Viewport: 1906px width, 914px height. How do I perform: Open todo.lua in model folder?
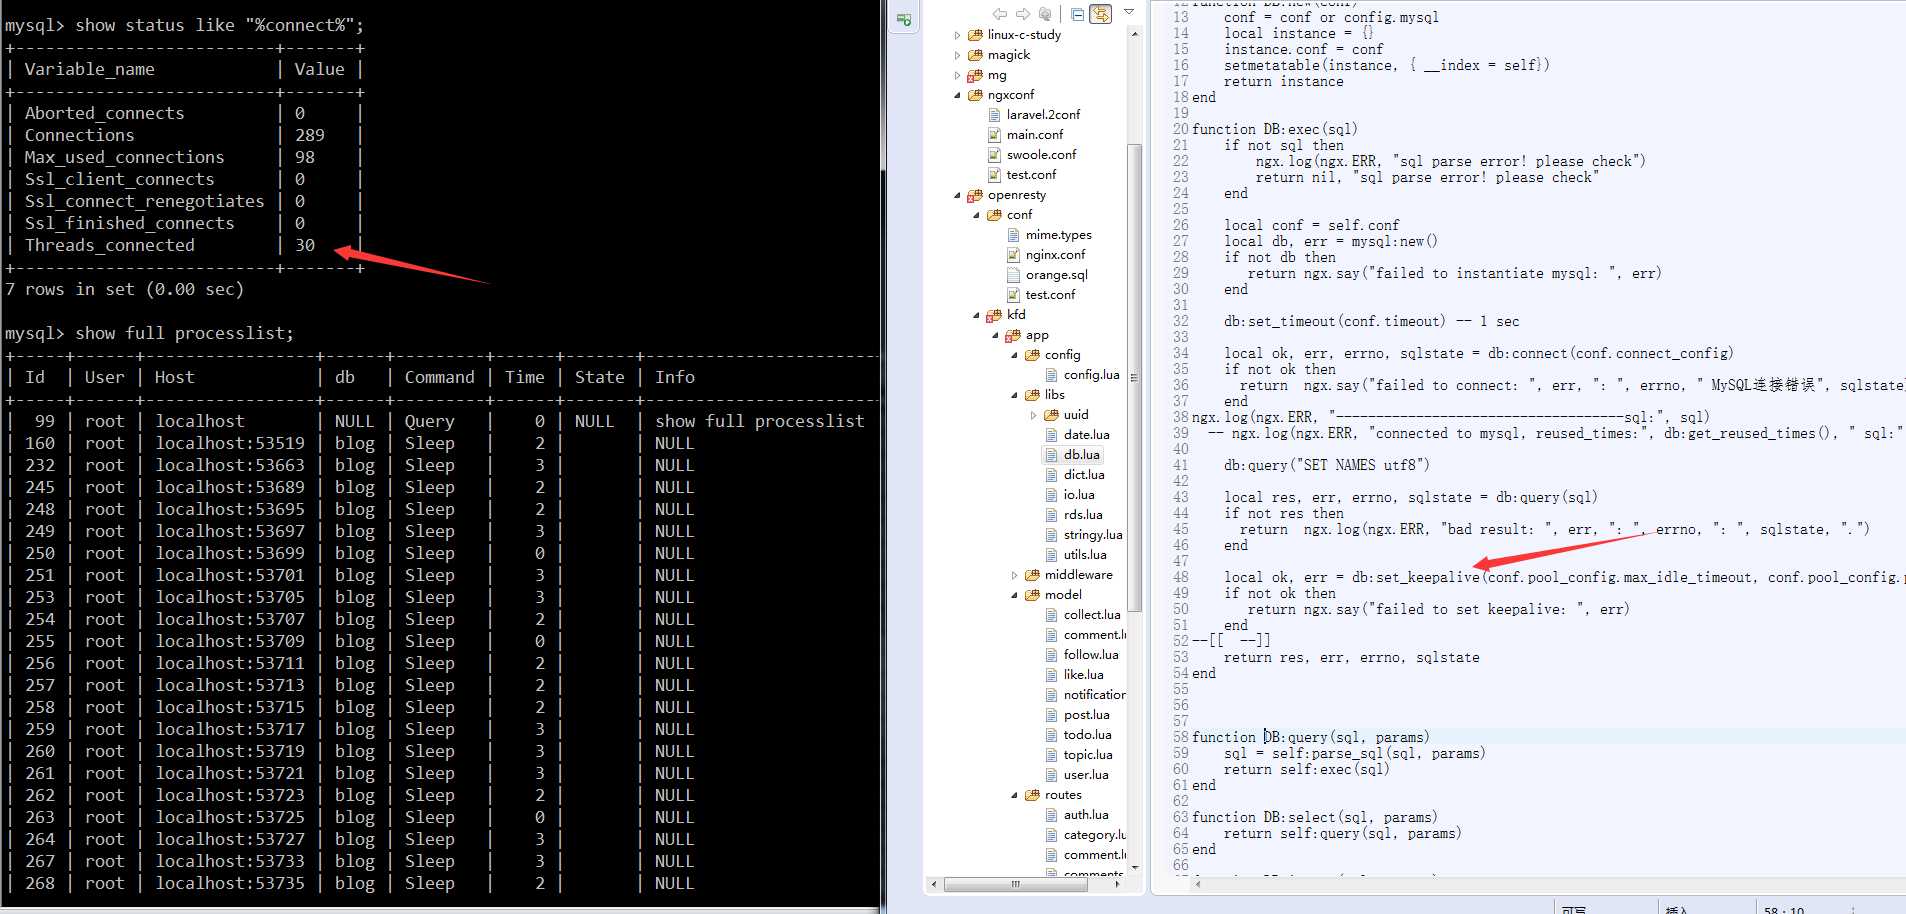[1087, 735]
